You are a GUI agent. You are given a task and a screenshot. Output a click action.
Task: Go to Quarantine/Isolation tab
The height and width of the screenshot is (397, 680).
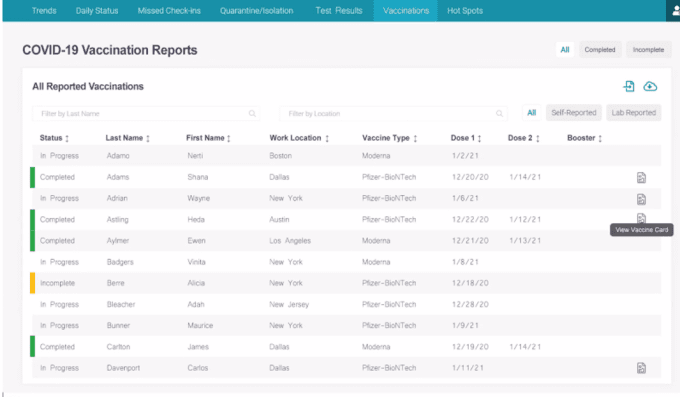(256, 10)
